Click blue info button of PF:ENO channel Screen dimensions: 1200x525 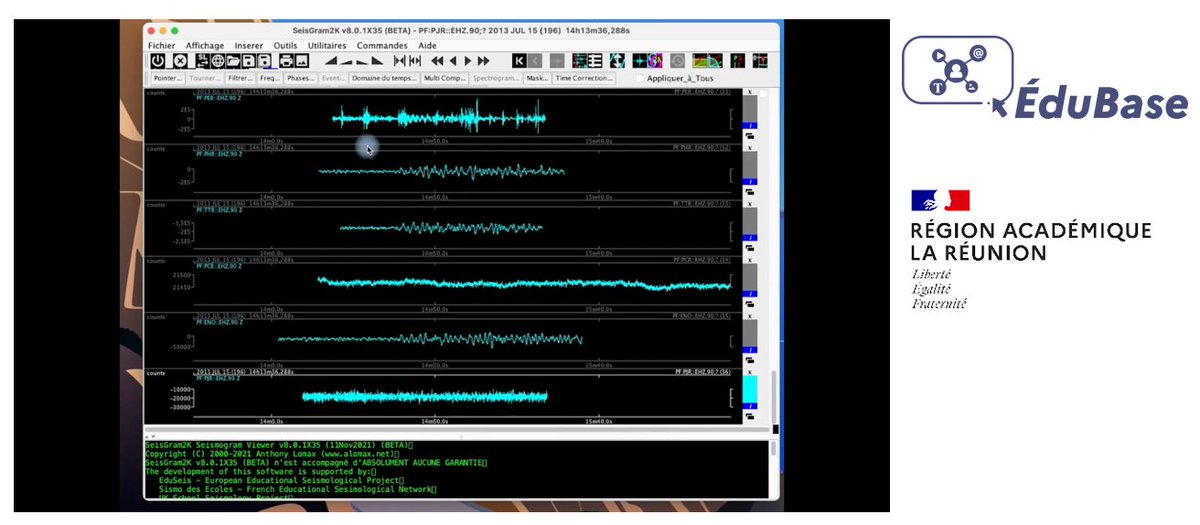tap(750, 350)
